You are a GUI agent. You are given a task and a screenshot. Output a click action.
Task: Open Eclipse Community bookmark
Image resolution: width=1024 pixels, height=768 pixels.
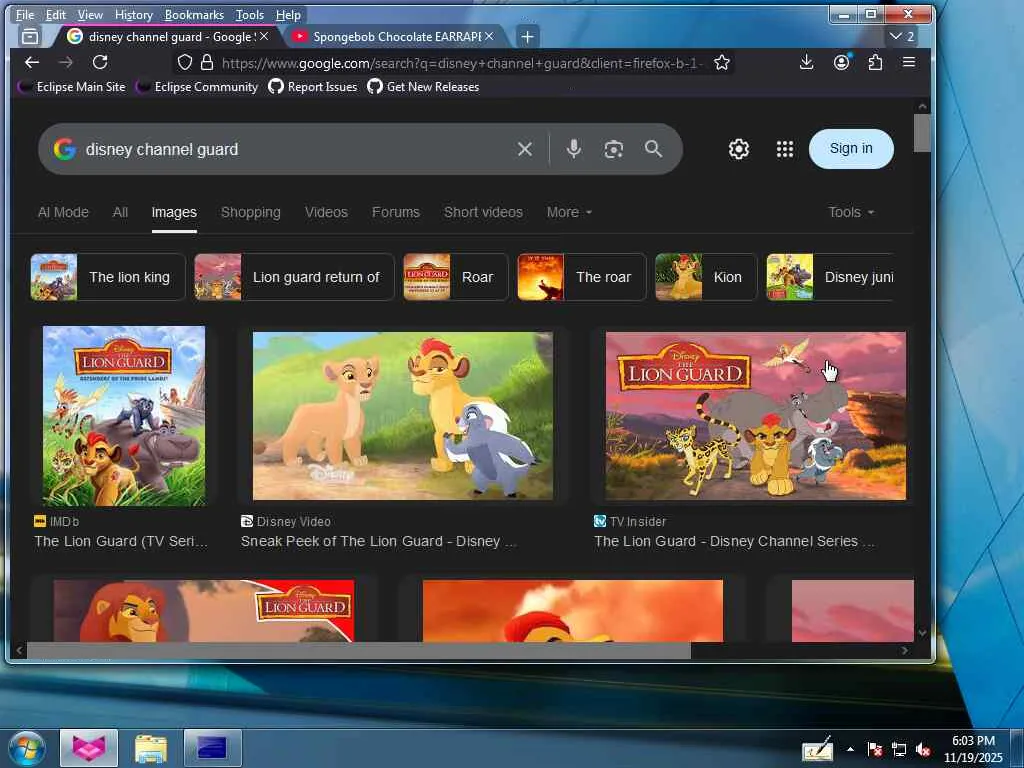(x=197, y=87)
